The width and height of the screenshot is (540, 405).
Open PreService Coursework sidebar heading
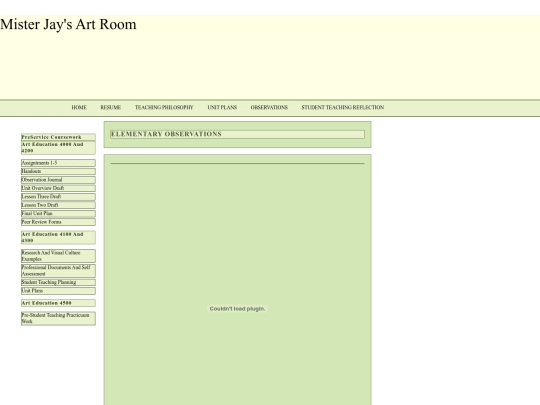(58, 137)
